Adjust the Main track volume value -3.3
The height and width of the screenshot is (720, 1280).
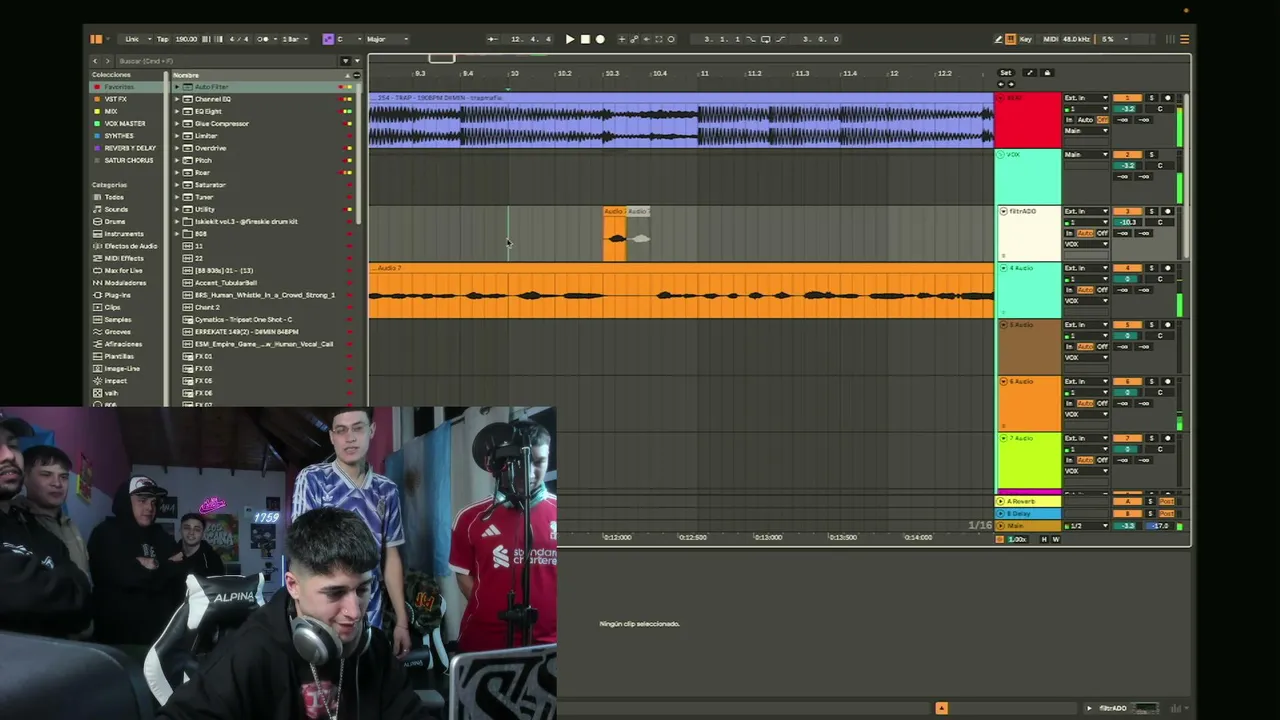tap(1127, 526)
